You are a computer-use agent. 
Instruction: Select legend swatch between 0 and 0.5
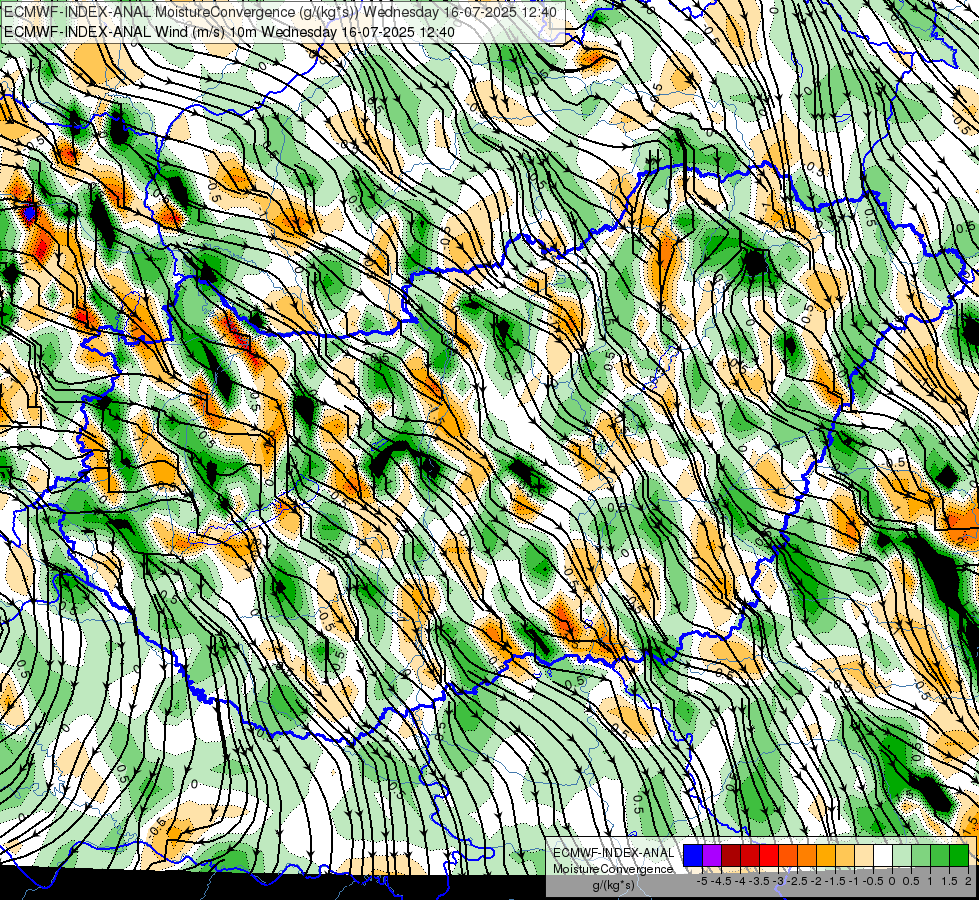[902, 855]
